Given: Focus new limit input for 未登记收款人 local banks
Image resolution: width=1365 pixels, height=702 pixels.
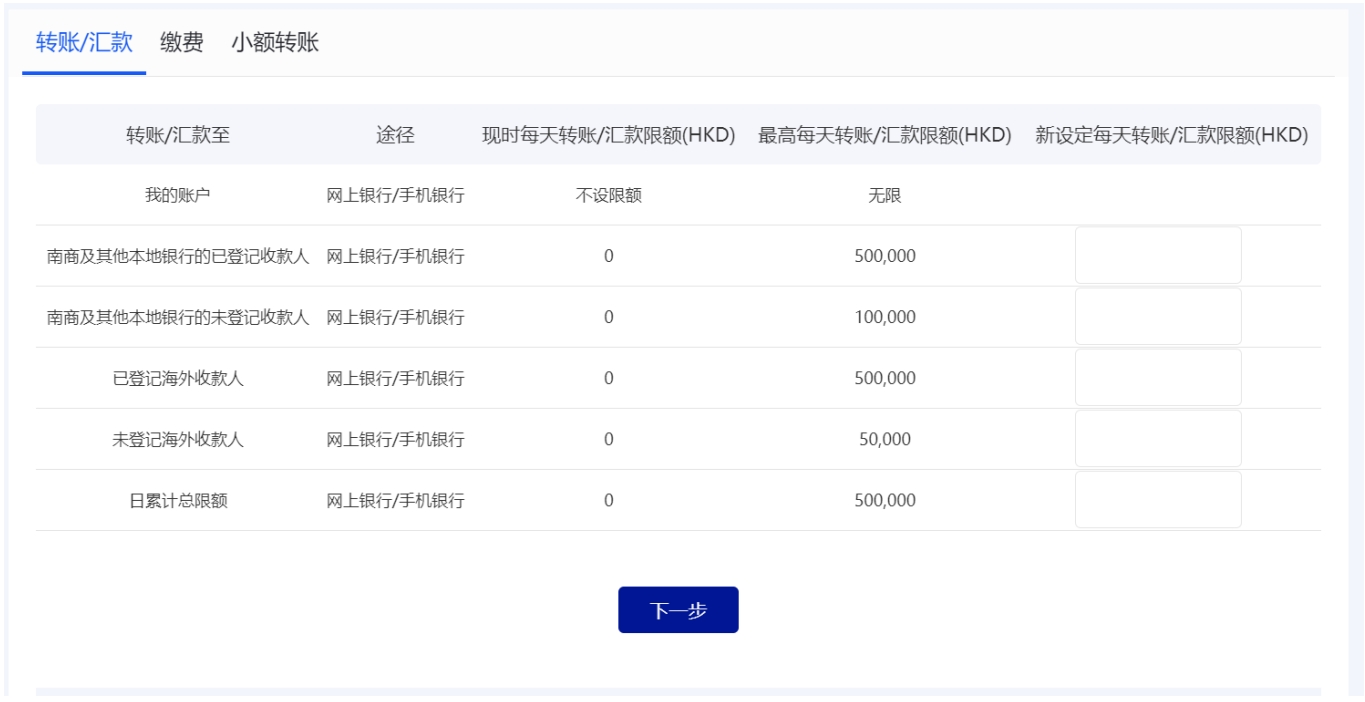Looking at the screenshot, I should click(x=1157, y=317).
